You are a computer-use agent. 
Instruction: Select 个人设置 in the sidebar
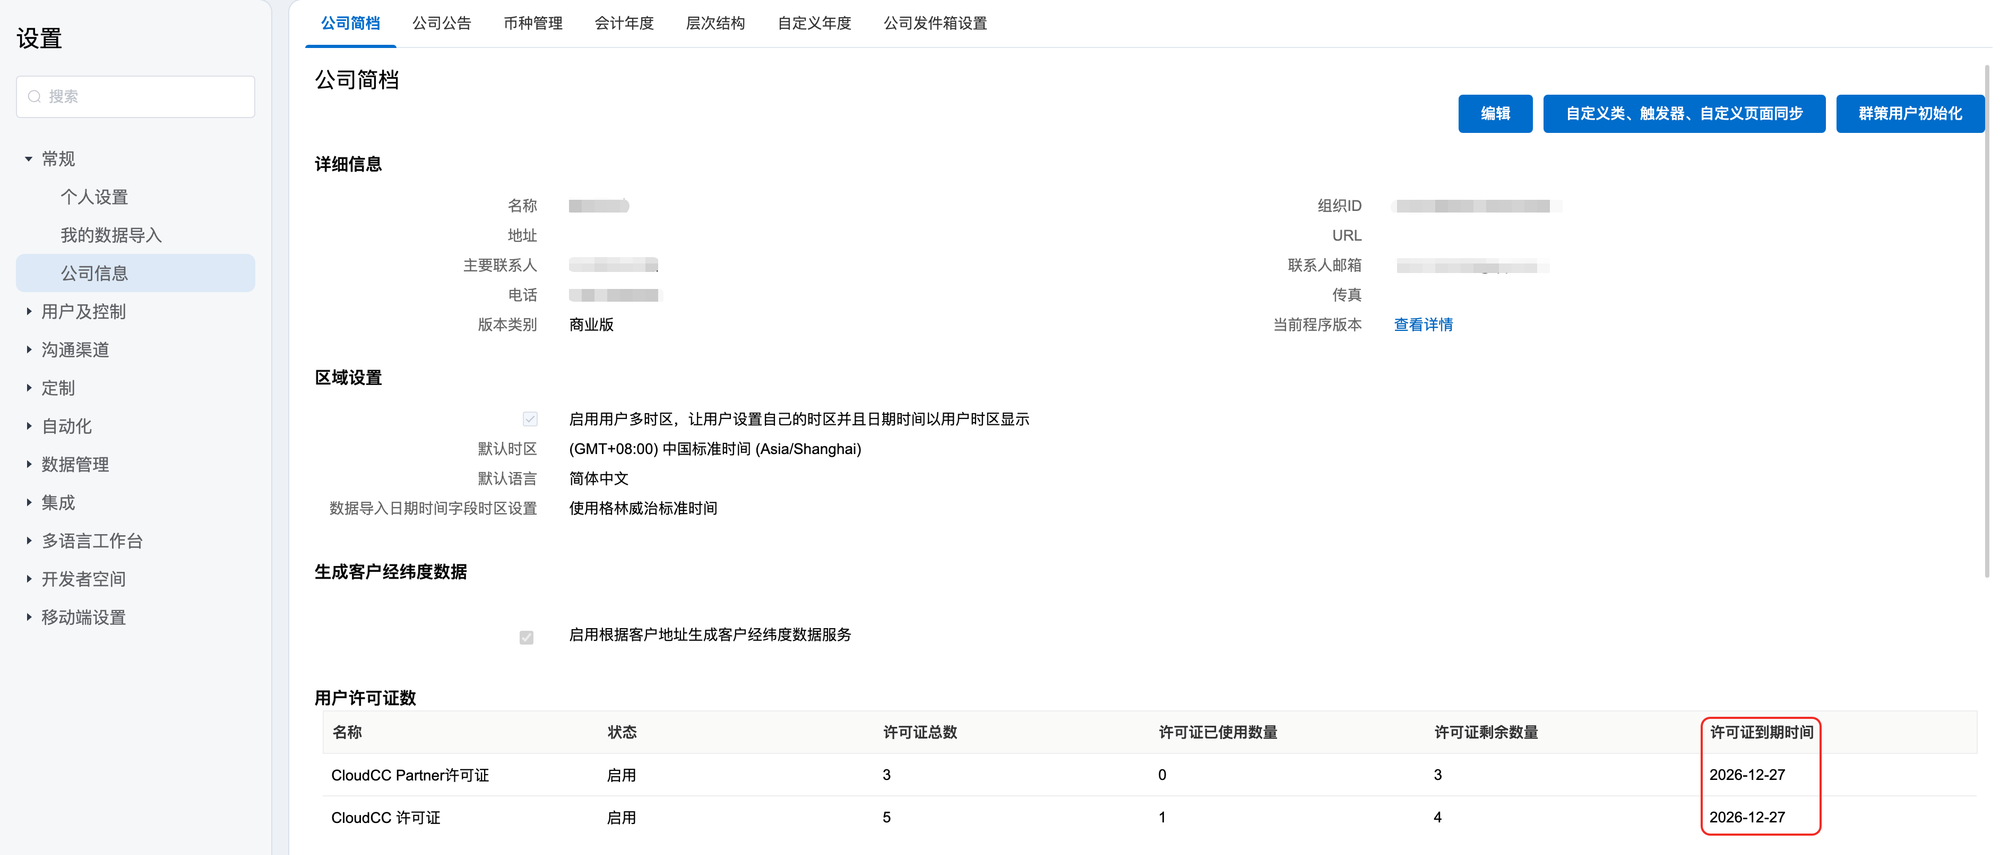(94, 197)
